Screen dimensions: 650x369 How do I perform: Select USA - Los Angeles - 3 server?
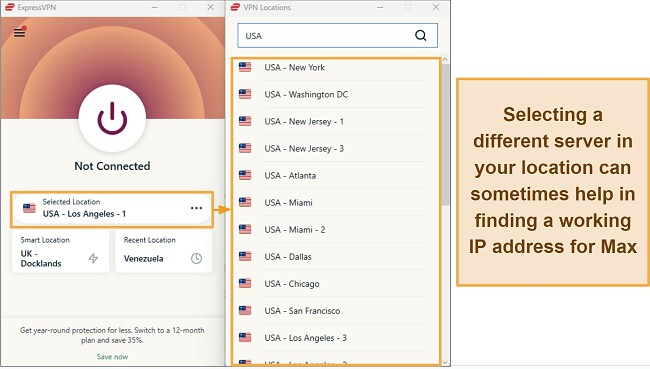click(335, 337)
